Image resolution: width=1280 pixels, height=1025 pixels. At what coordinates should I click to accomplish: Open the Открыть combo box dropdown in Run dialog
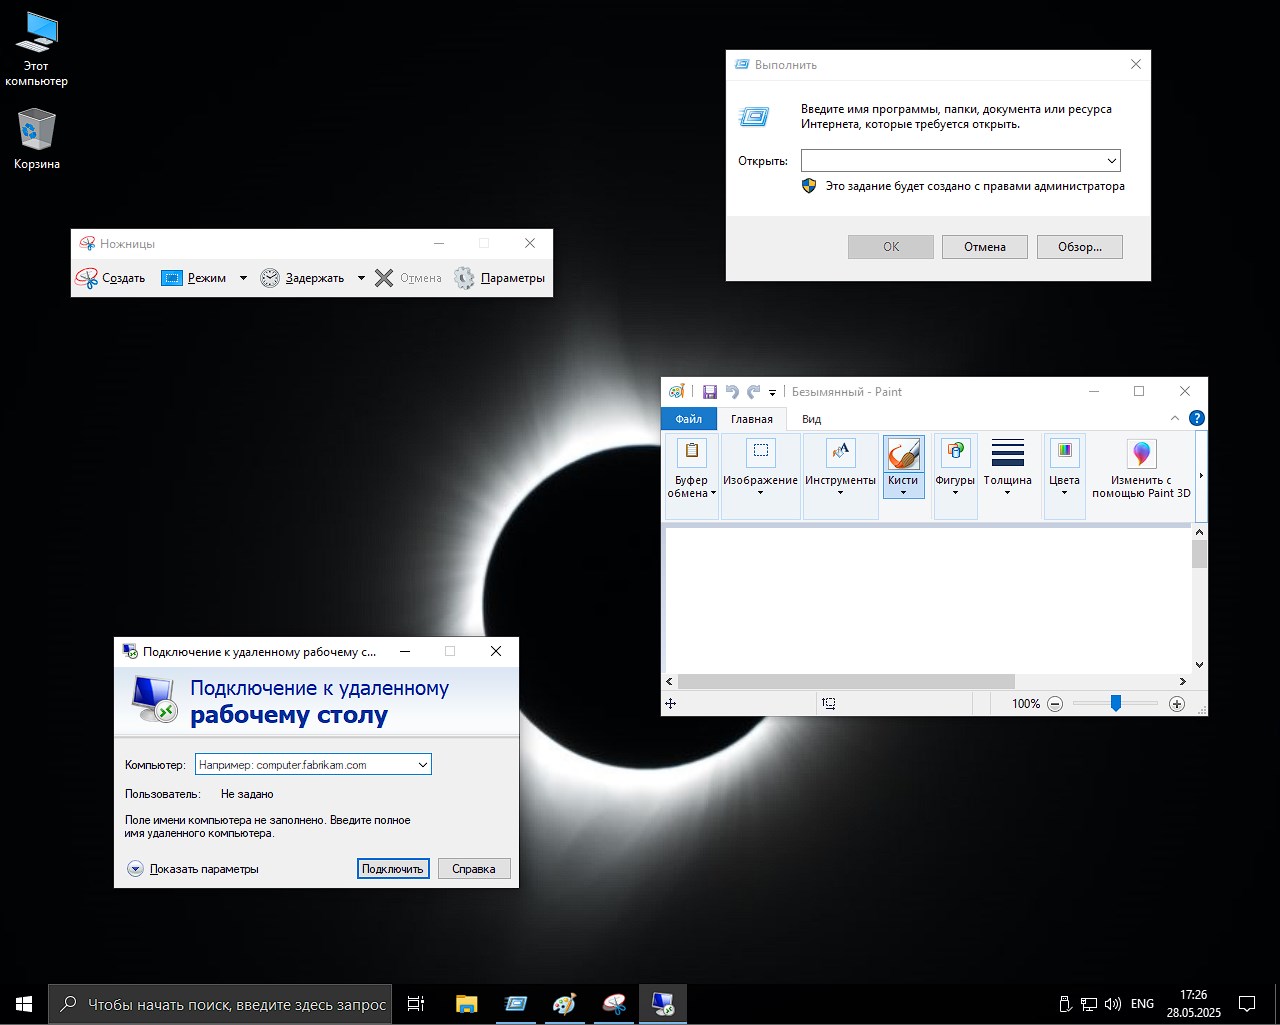1111,161
